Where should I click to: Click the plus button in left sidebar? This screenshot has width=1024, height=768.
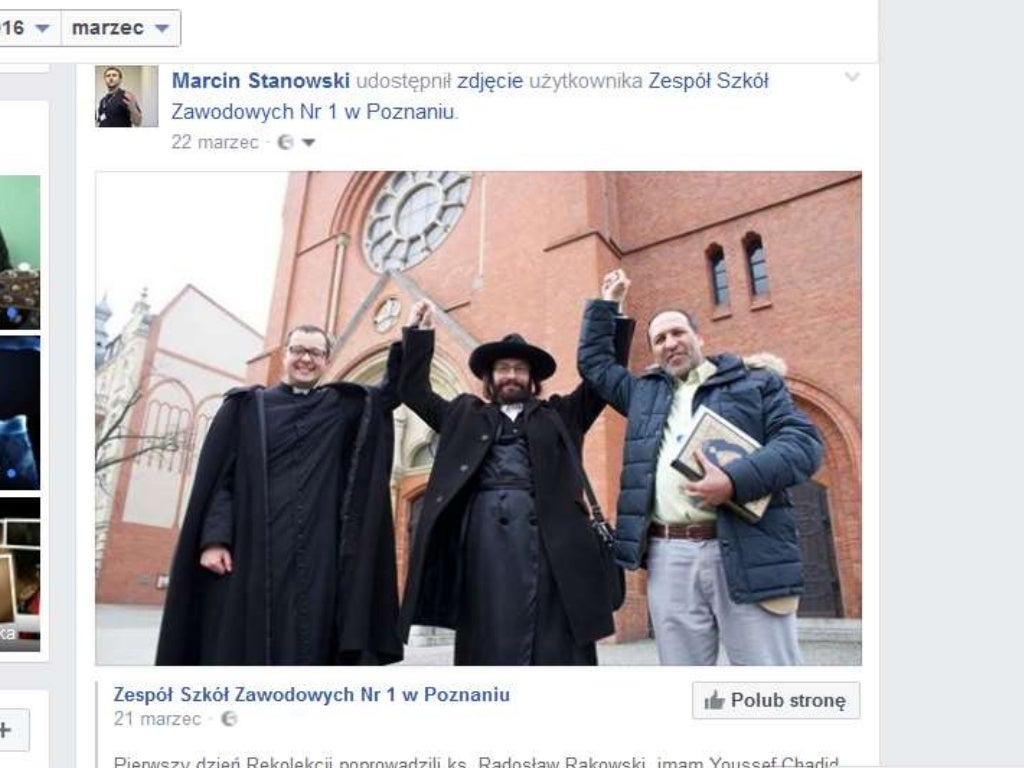tap(13, 730)
